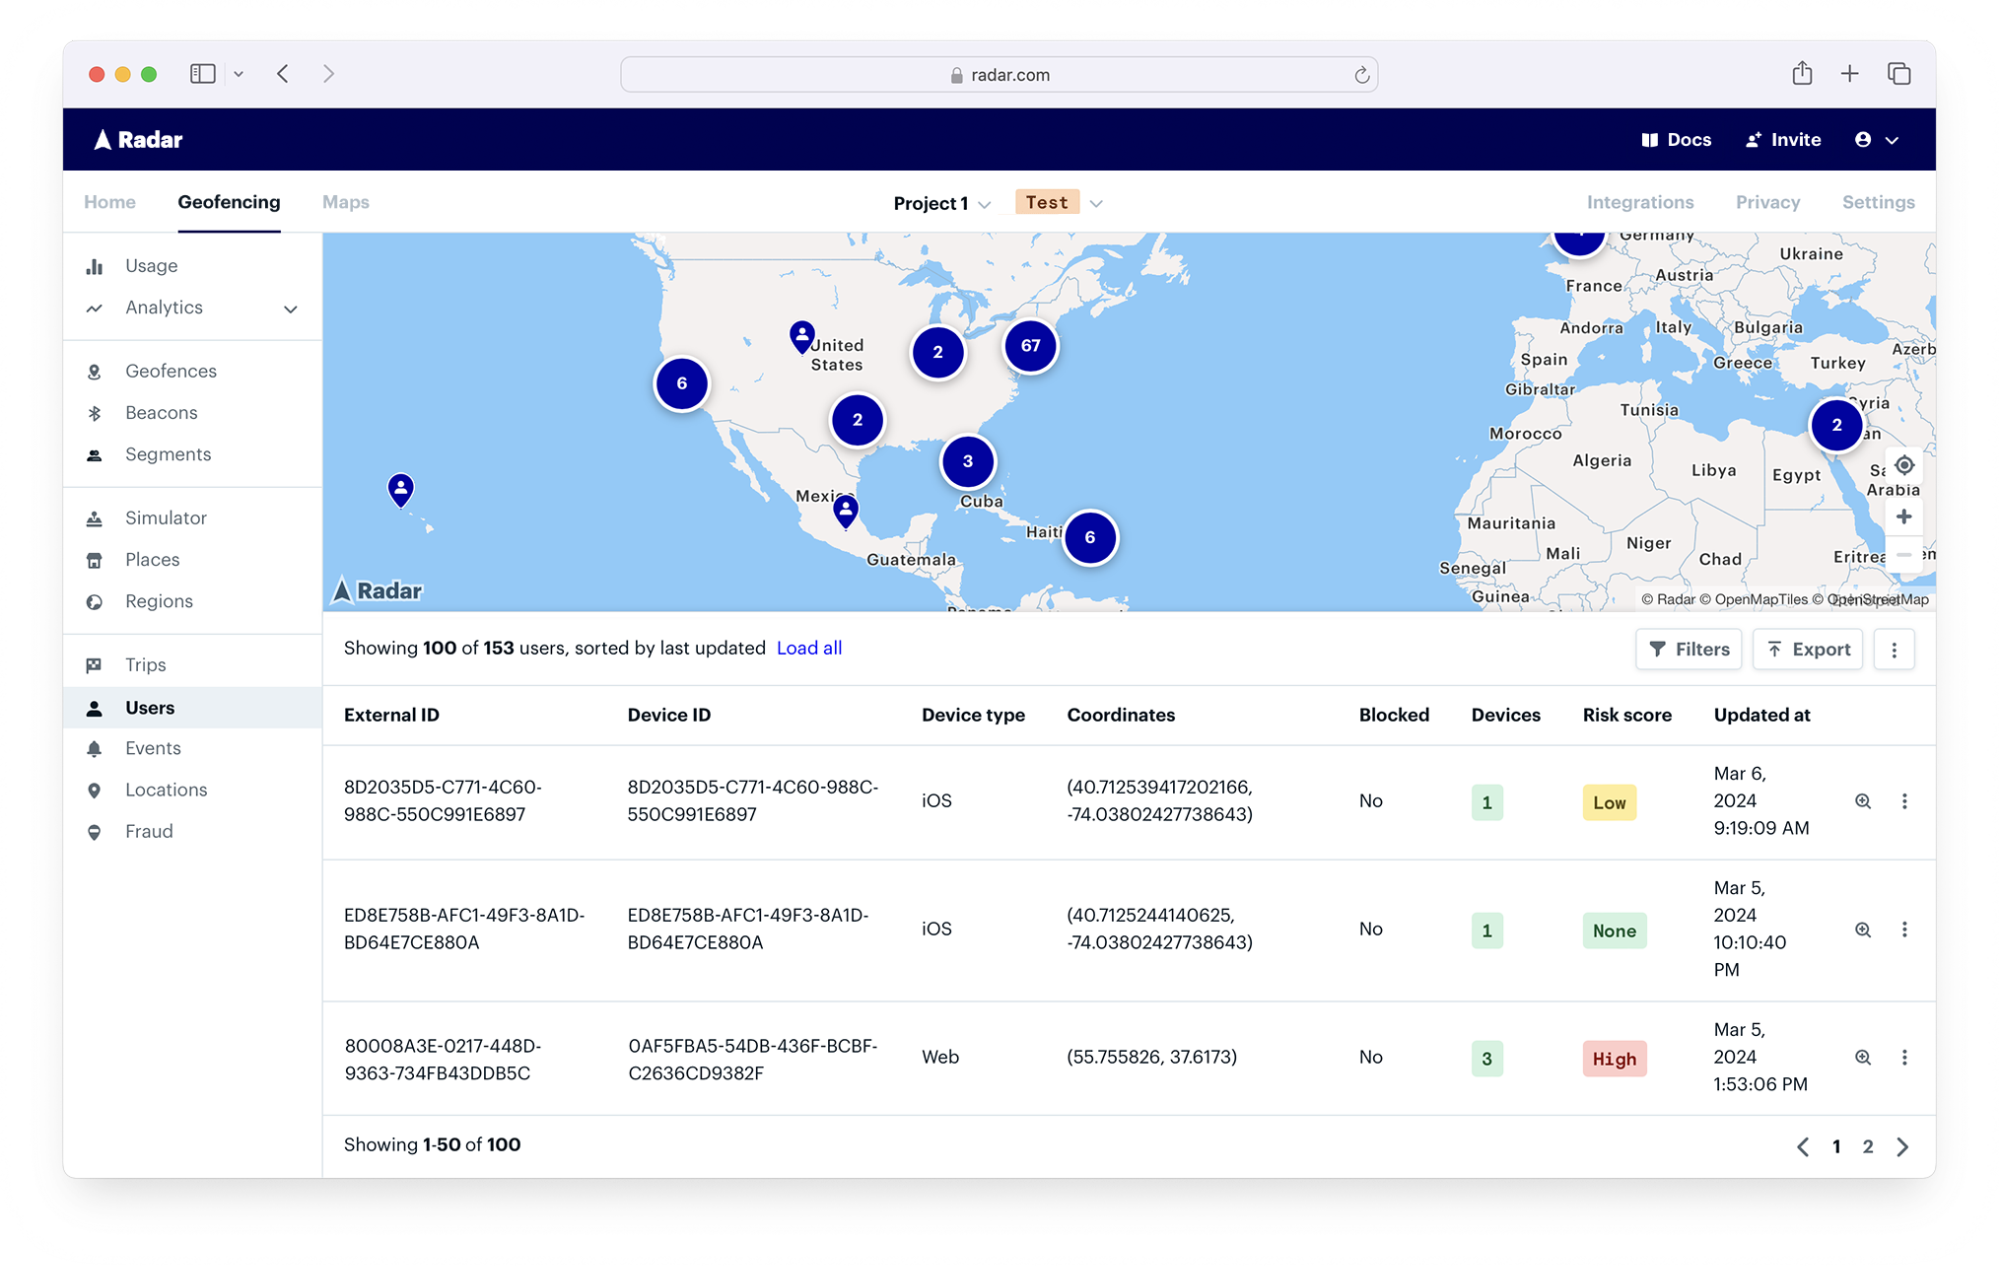Click the Trips flag icon
Image resolution: width=1999 pixels, height=1266 pixels.
click(x=94, y=665)
